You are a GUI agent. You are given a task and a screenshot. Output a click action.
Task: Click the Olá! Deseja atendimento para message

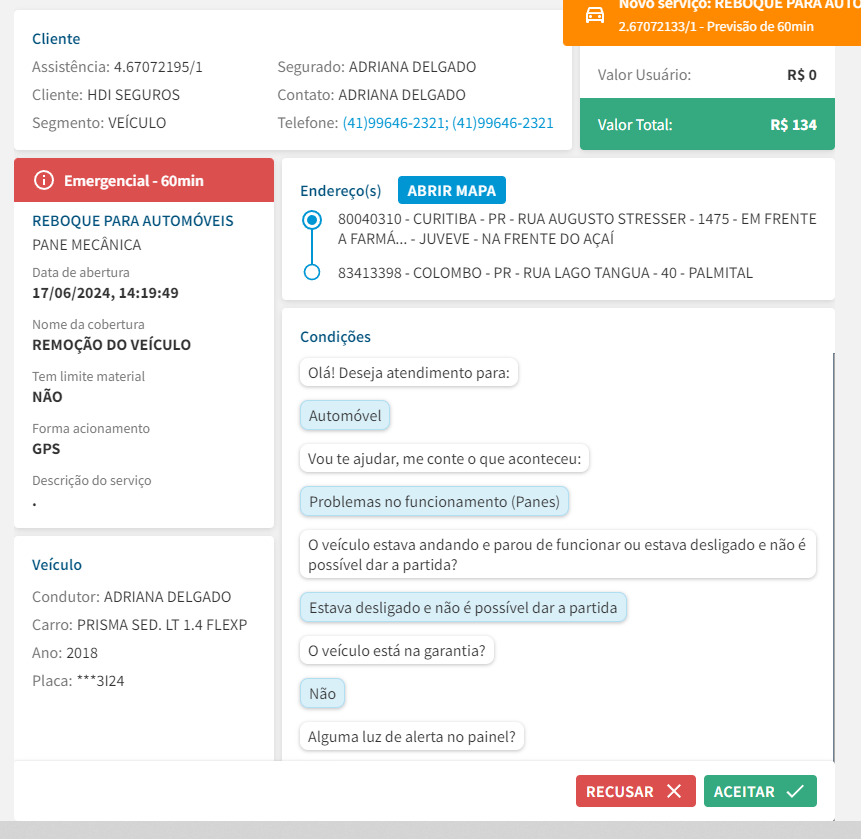[409, 373]
